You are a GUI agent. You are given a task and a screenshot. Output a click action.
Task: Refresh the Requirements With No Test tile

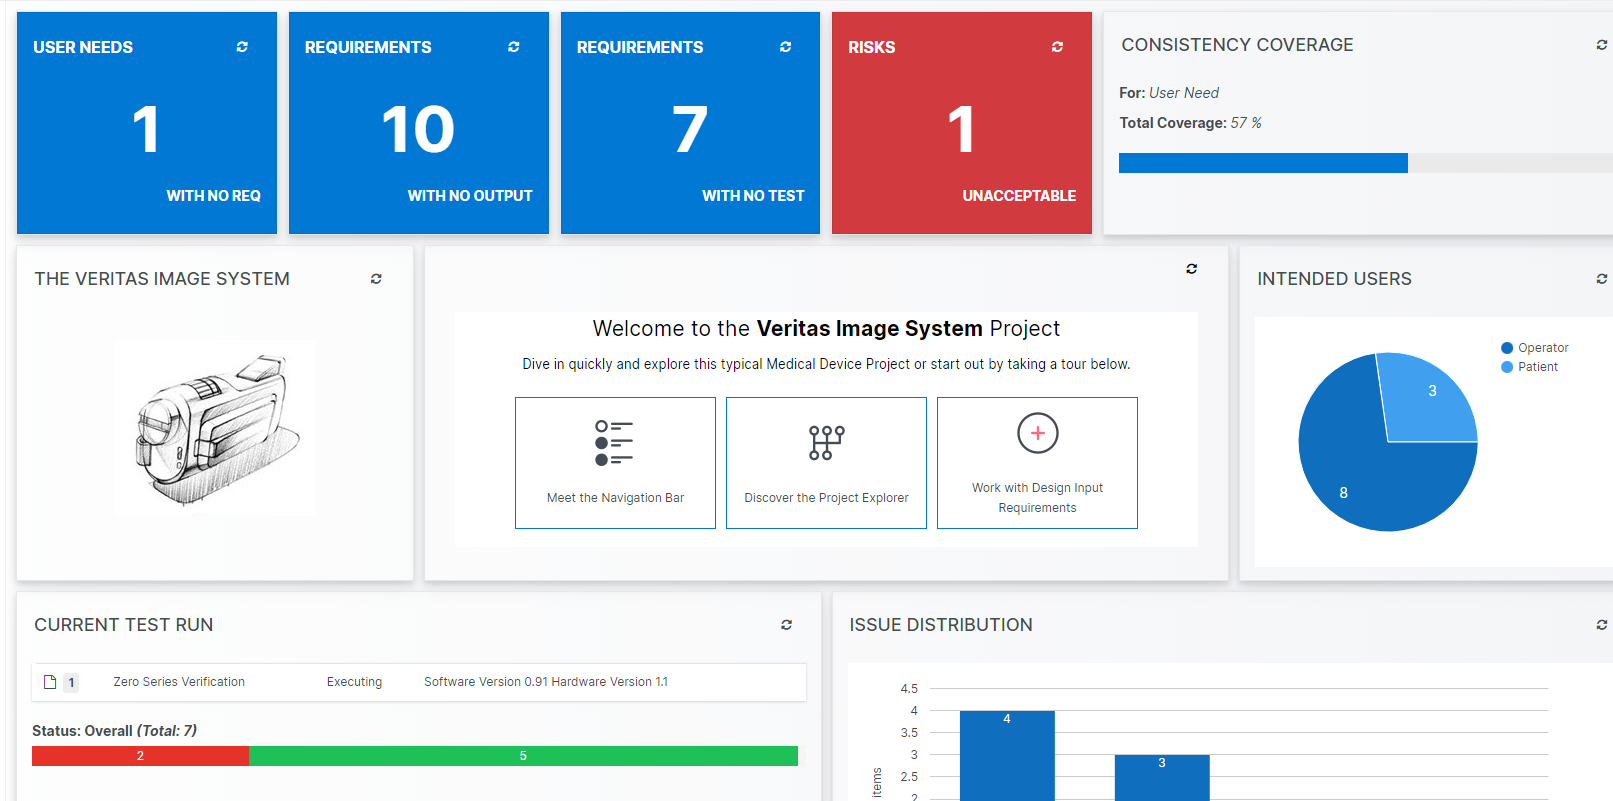tap(786, 47)
